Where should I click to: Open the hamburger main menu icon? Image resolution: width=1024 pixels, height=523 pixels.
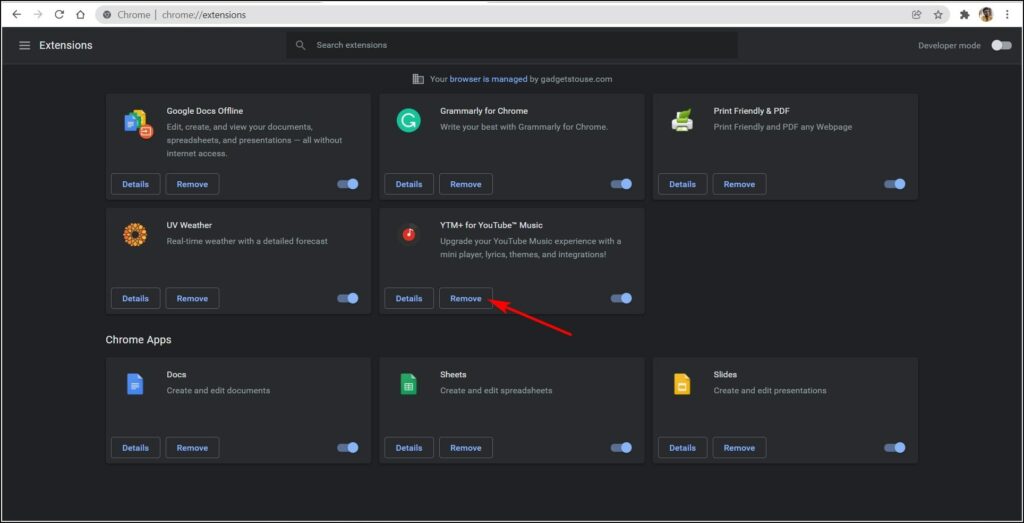point(25,46)
